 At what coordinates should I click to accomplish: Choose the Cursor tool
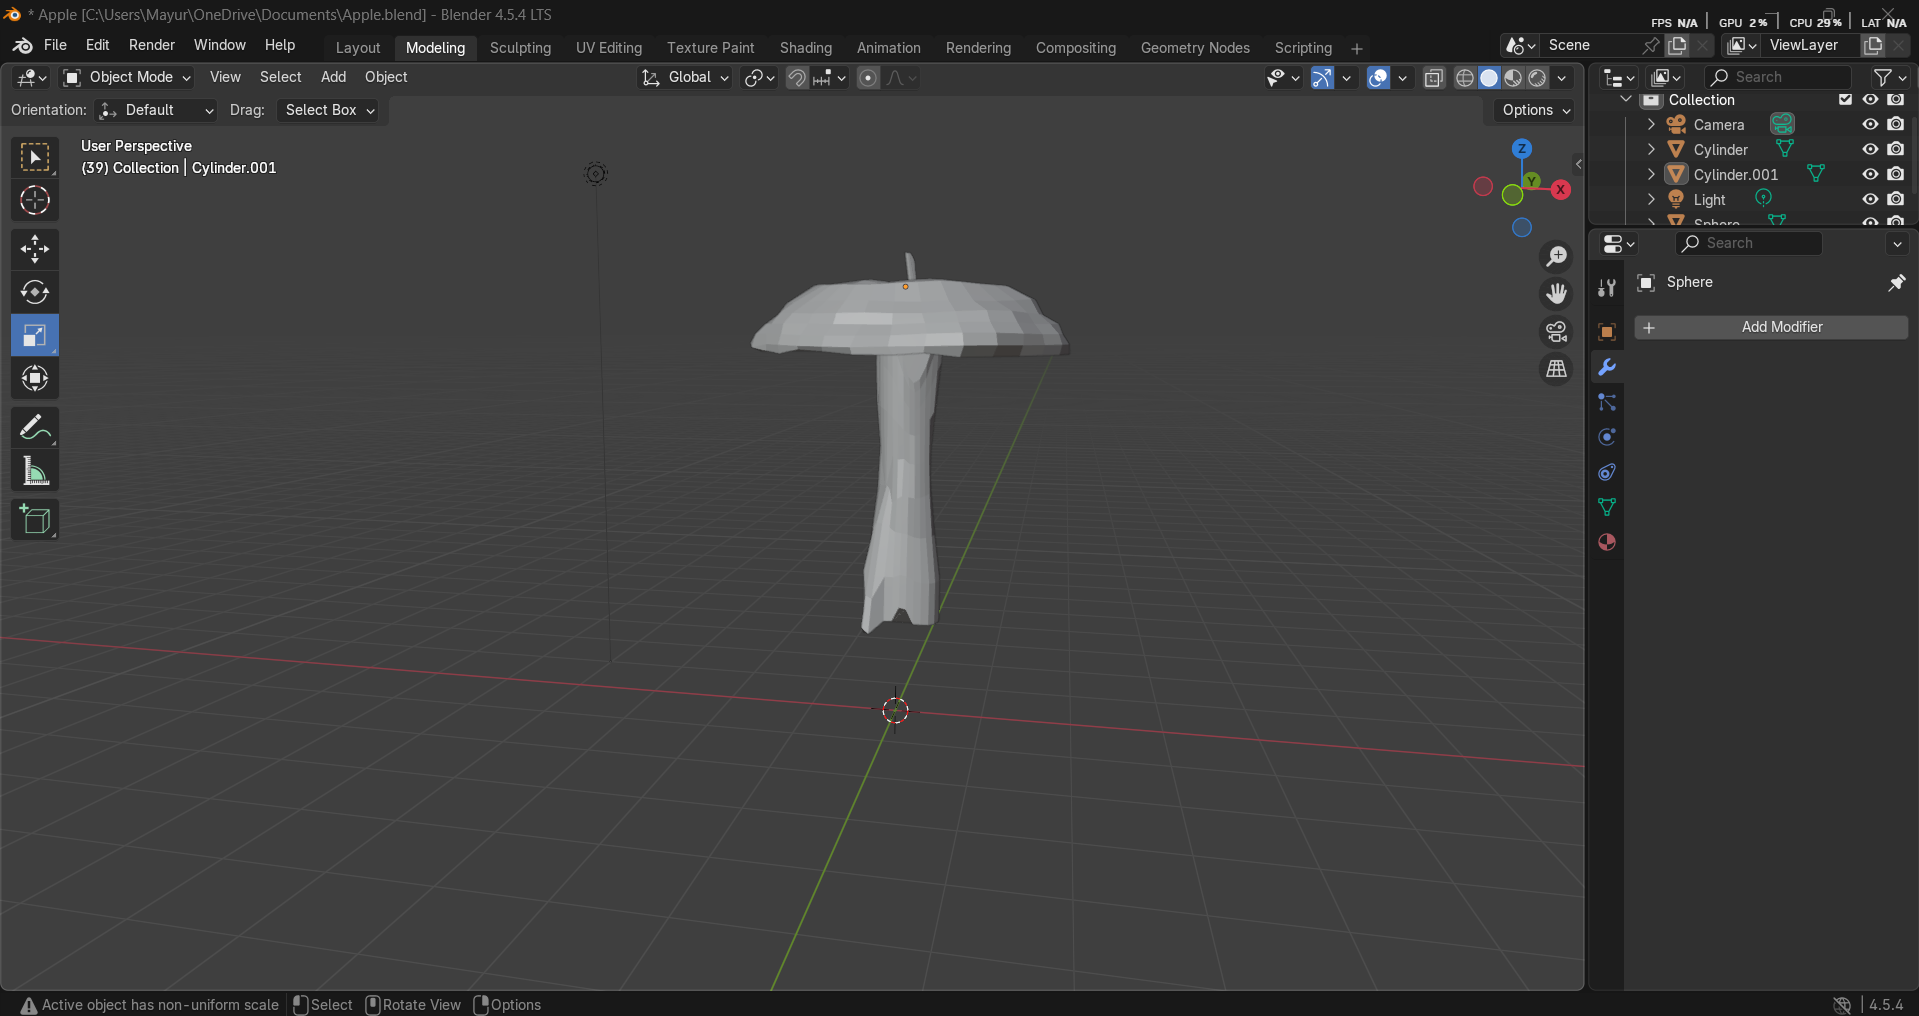pyautogui.click(x=35, y=201)
